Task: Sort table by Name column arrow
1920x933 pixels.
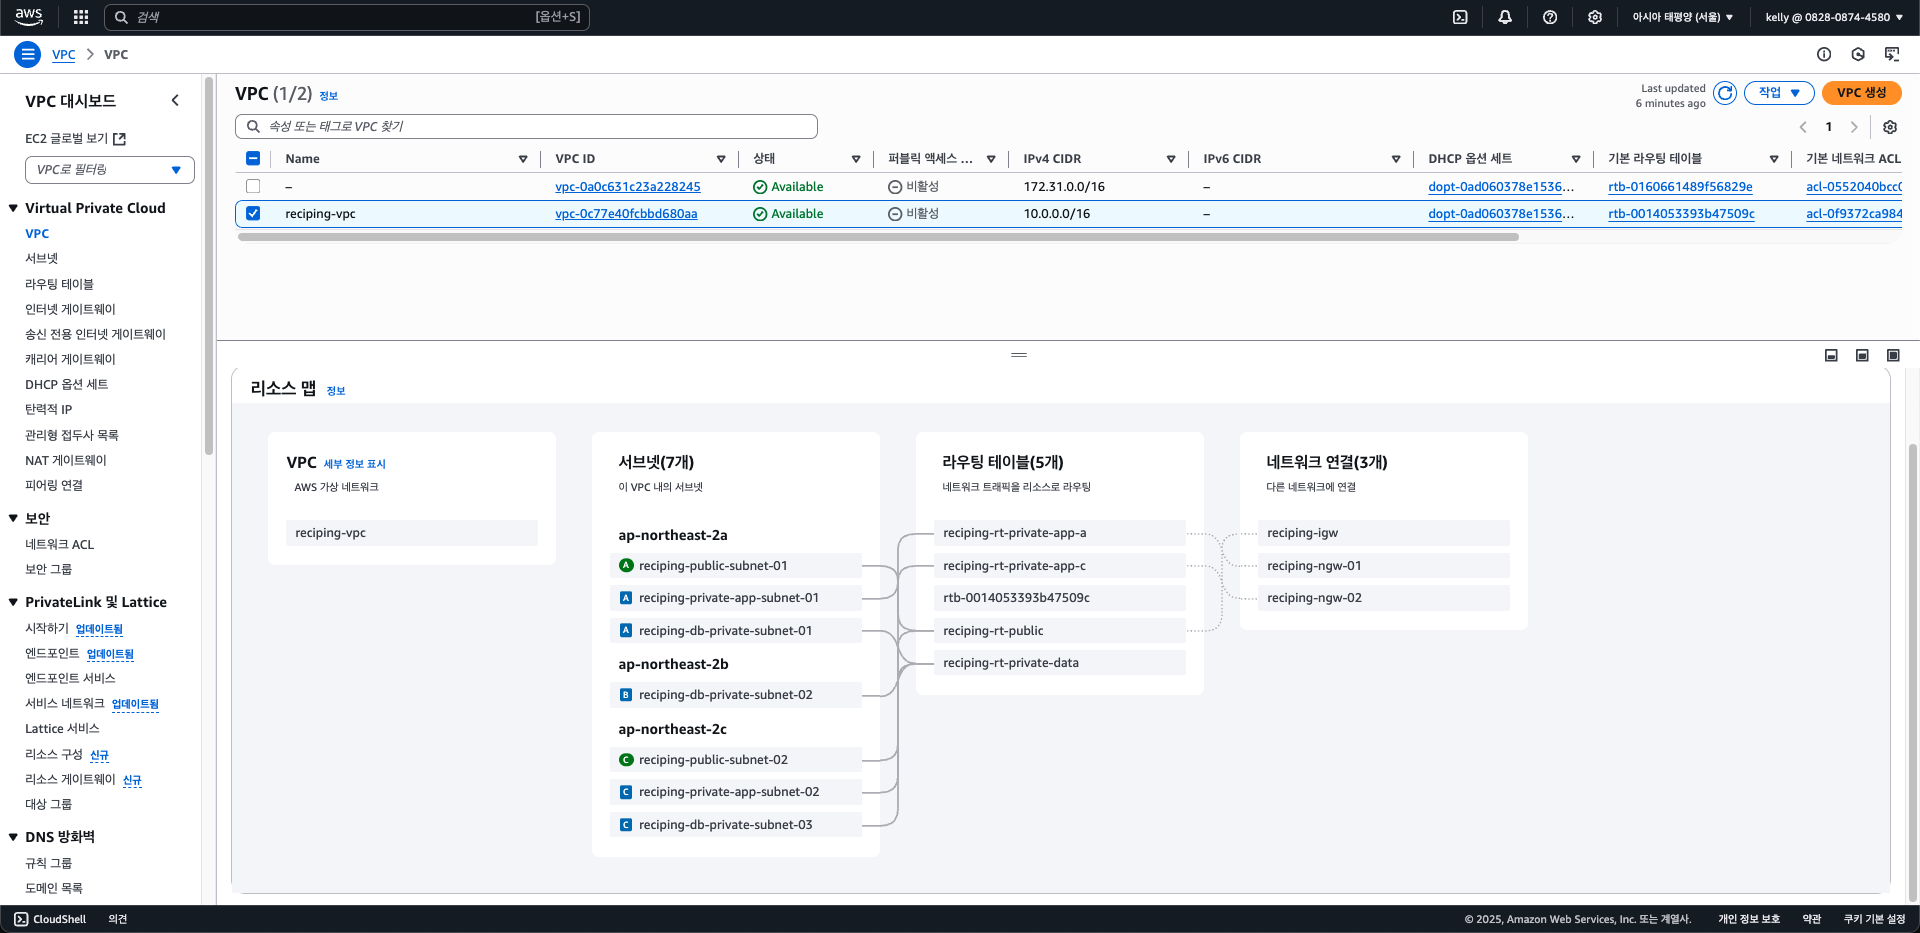Action: click(523, 159)
